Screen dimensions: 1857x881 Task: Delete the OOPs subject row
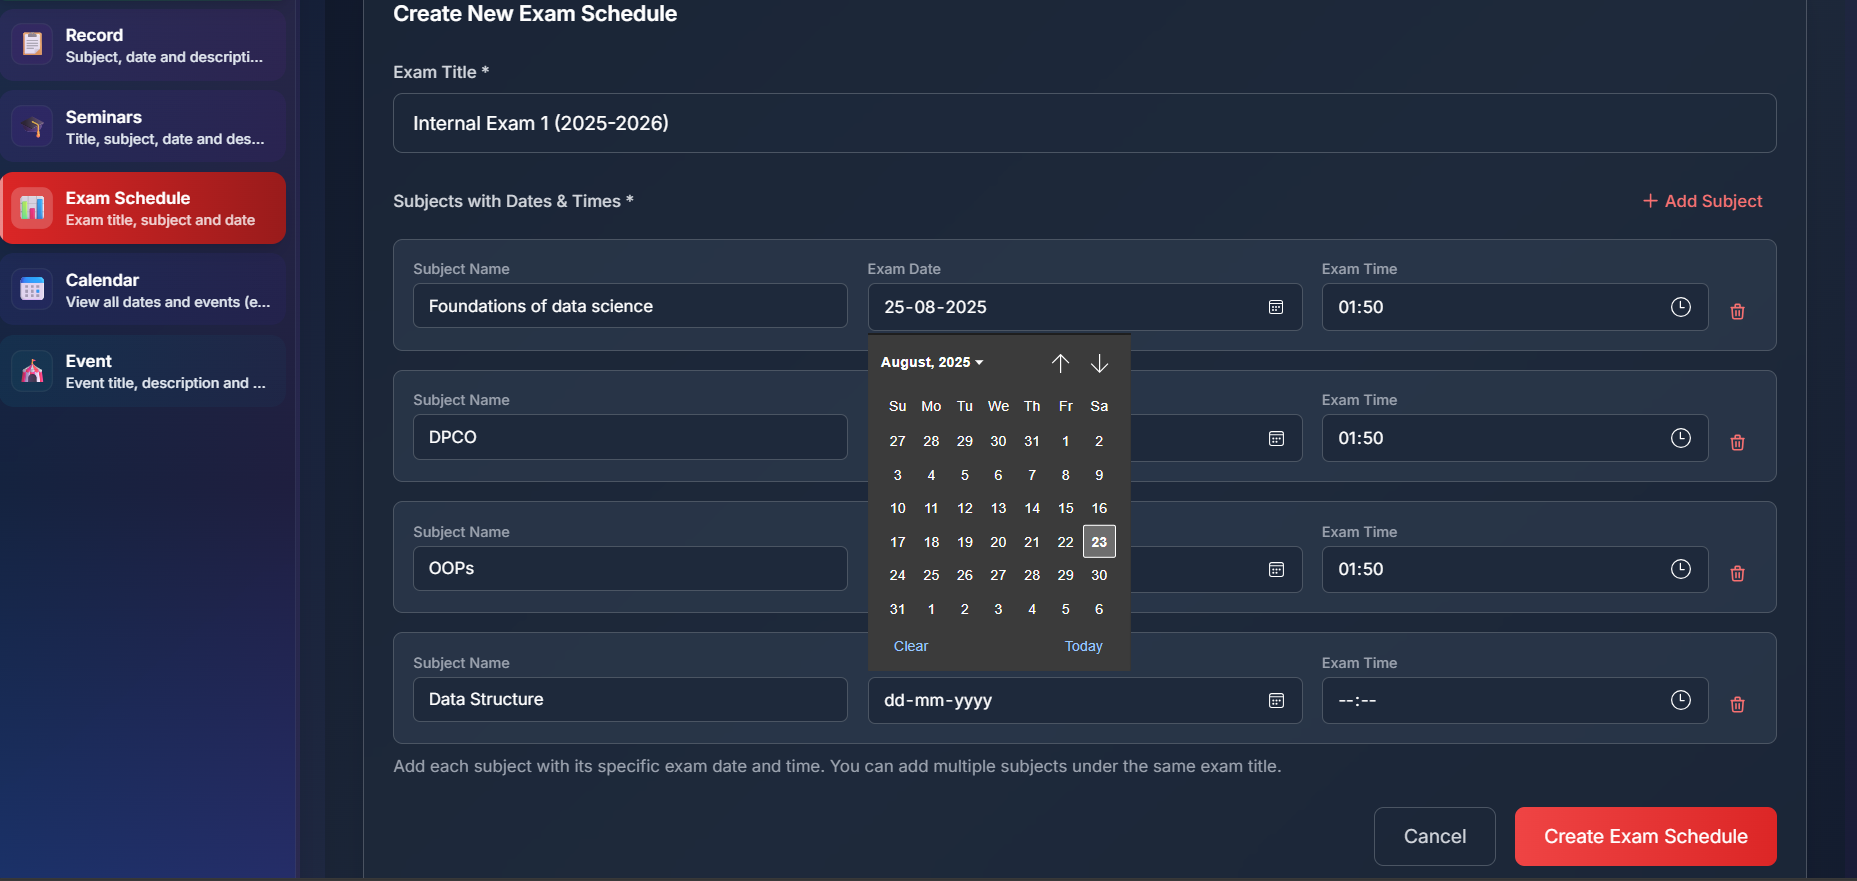pos(1737,573)
